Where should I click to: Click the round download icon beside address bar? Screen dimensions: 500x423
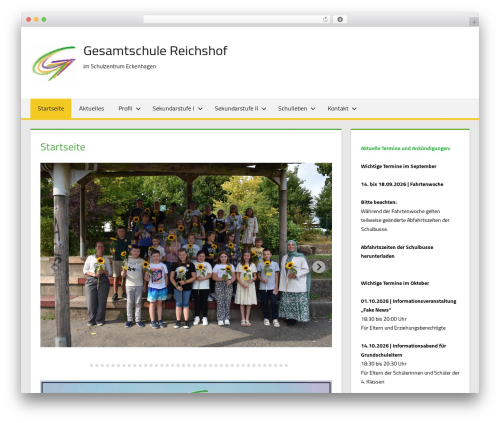point(340,20)
